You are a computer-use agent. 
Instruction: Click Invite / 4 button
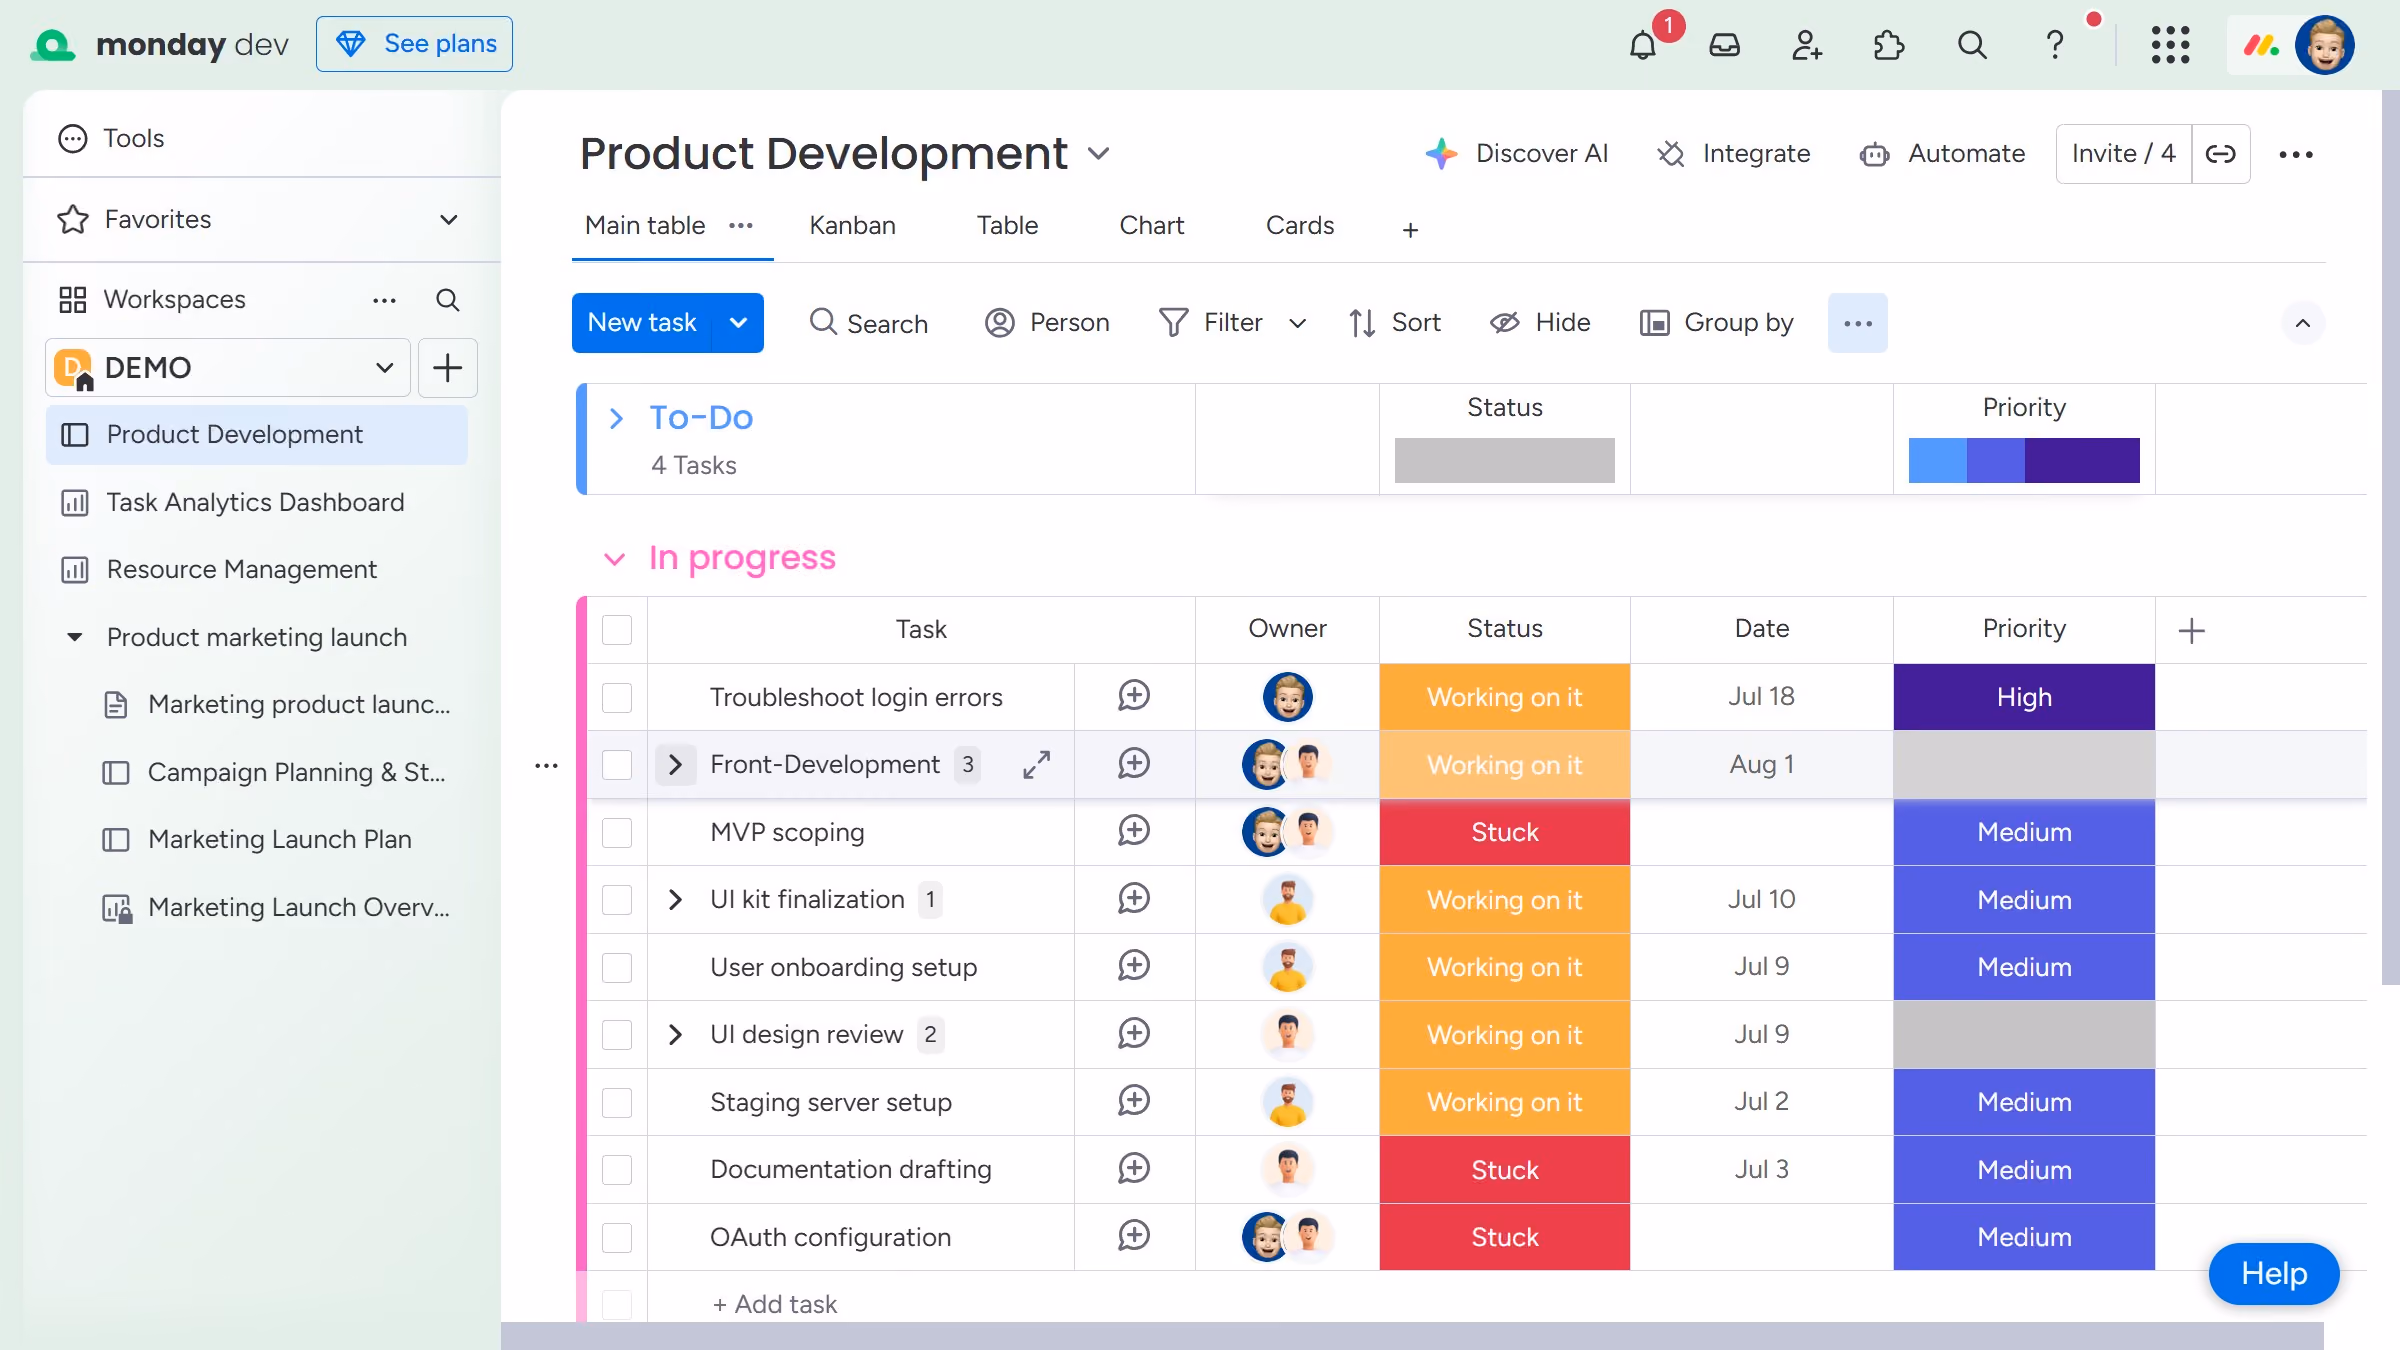(2124, 154)
